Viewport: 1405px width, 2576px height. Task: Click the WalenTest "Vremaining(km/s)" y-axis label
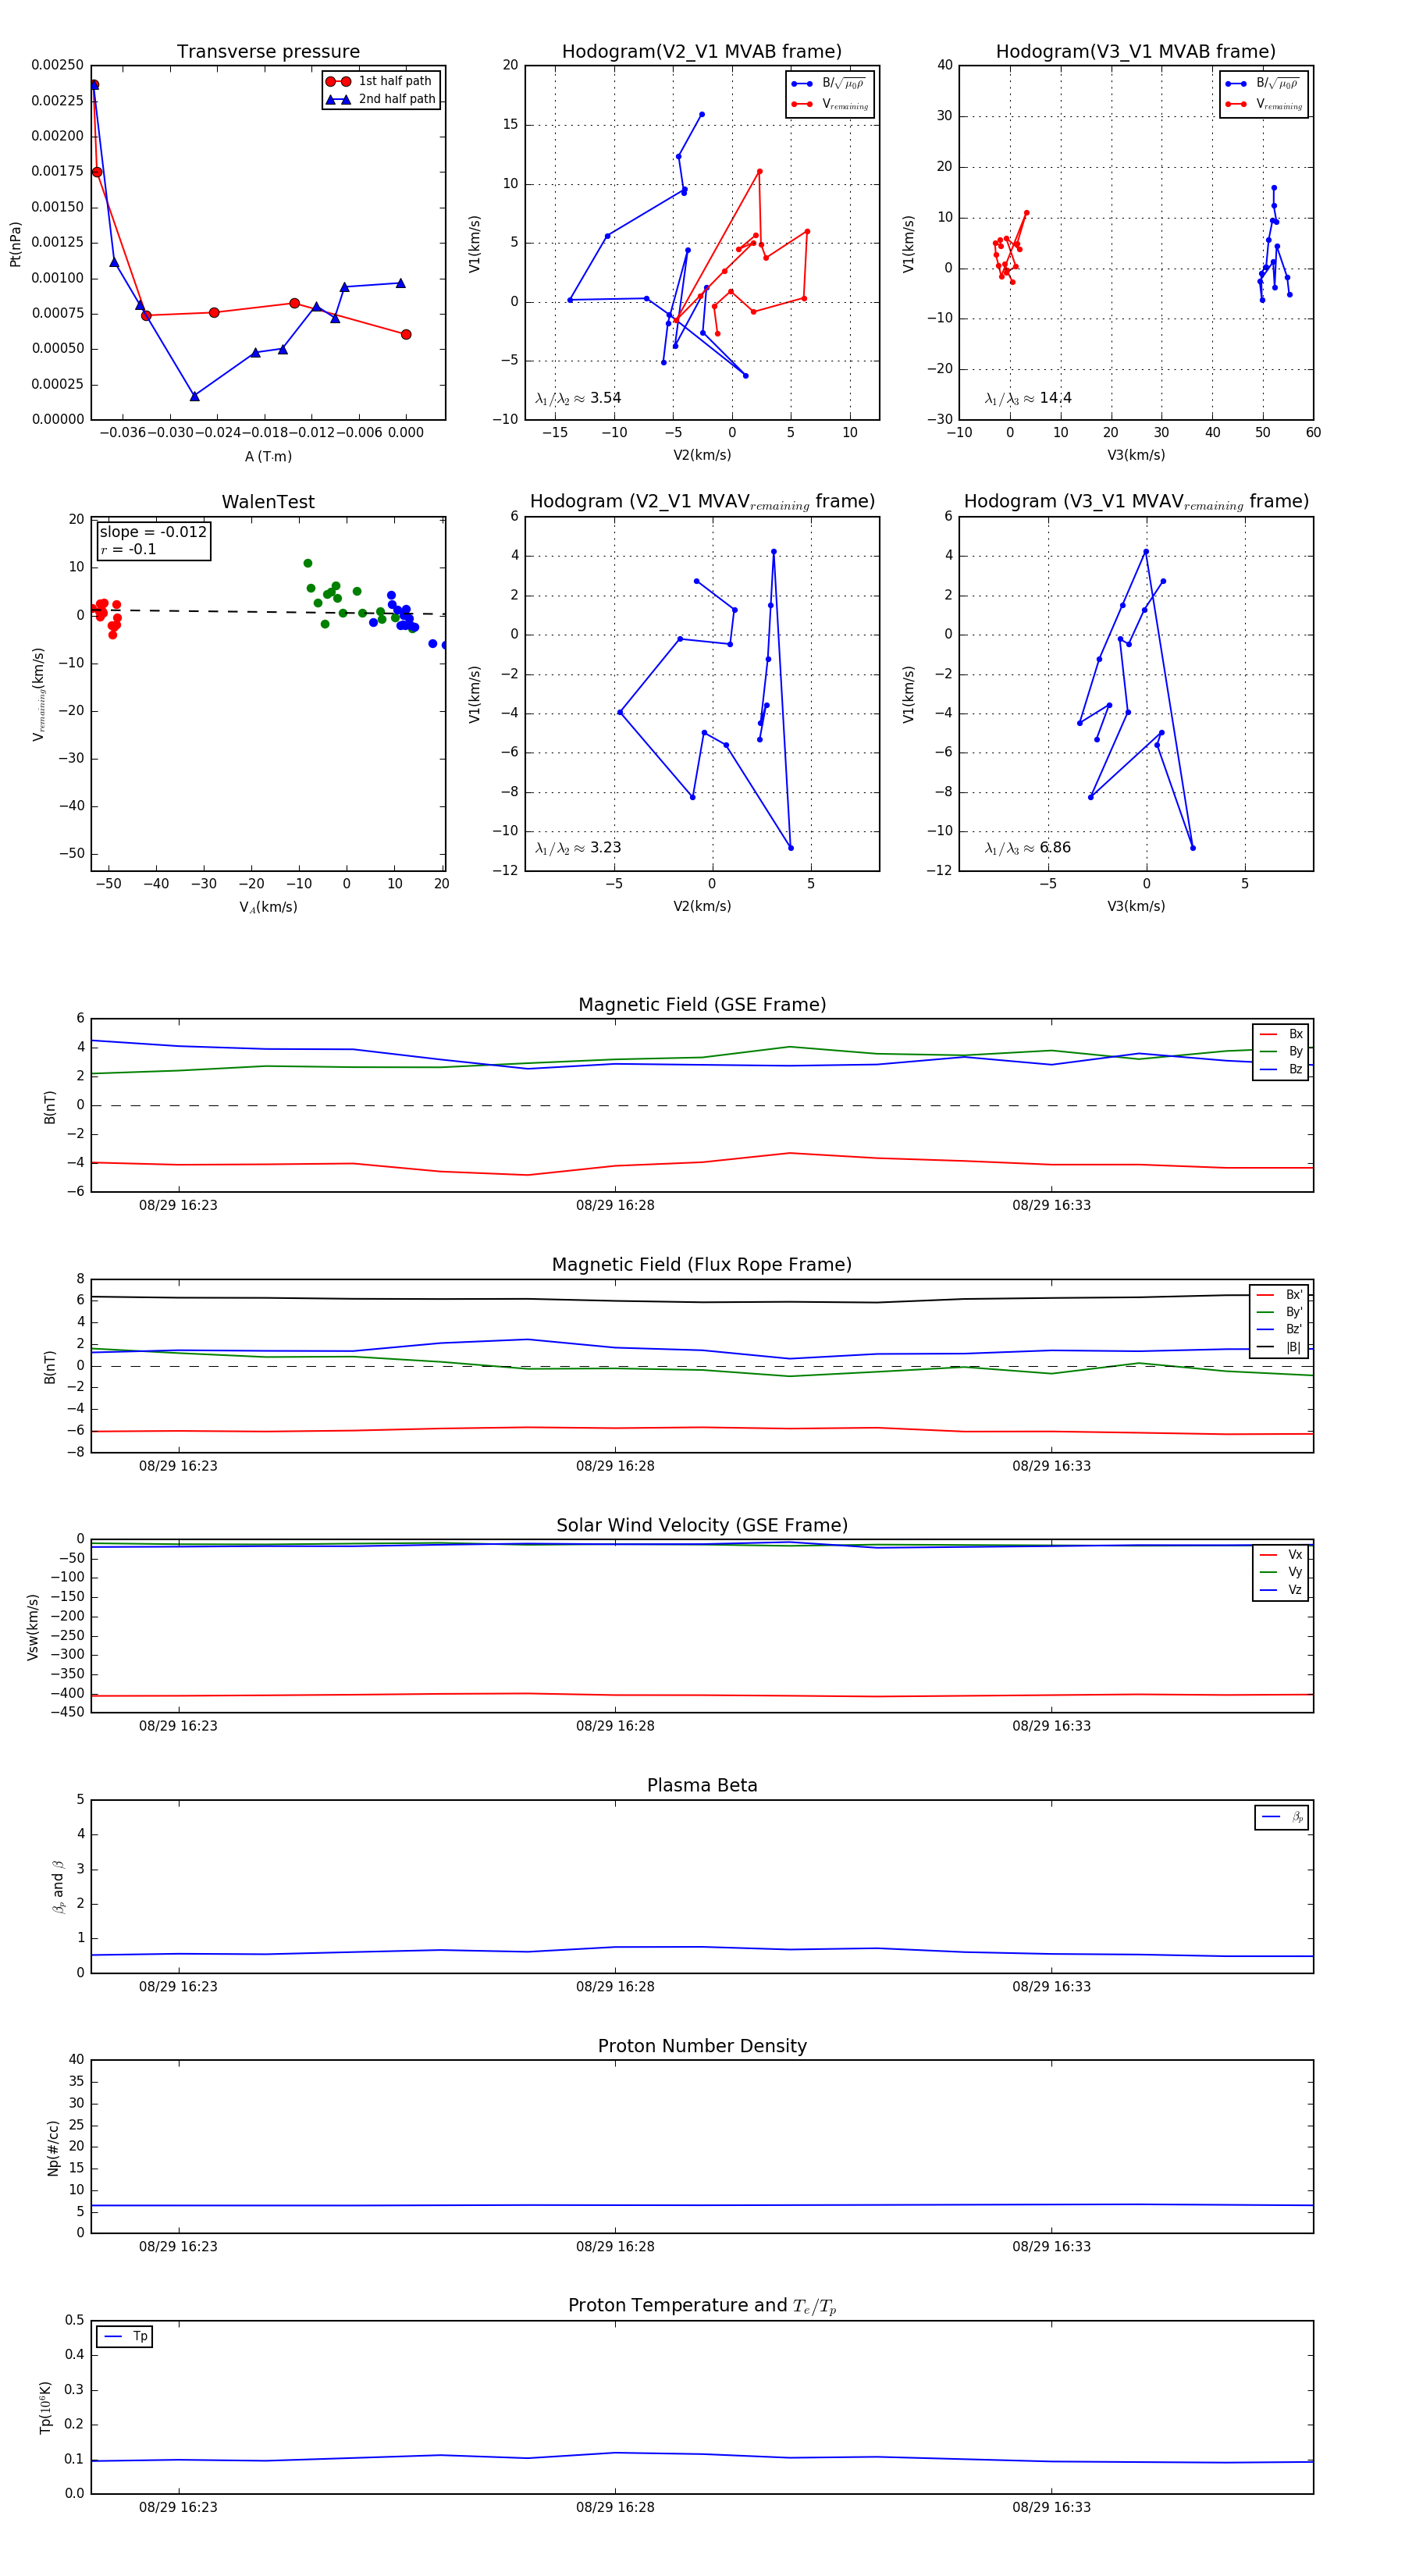tap(39, 694)
